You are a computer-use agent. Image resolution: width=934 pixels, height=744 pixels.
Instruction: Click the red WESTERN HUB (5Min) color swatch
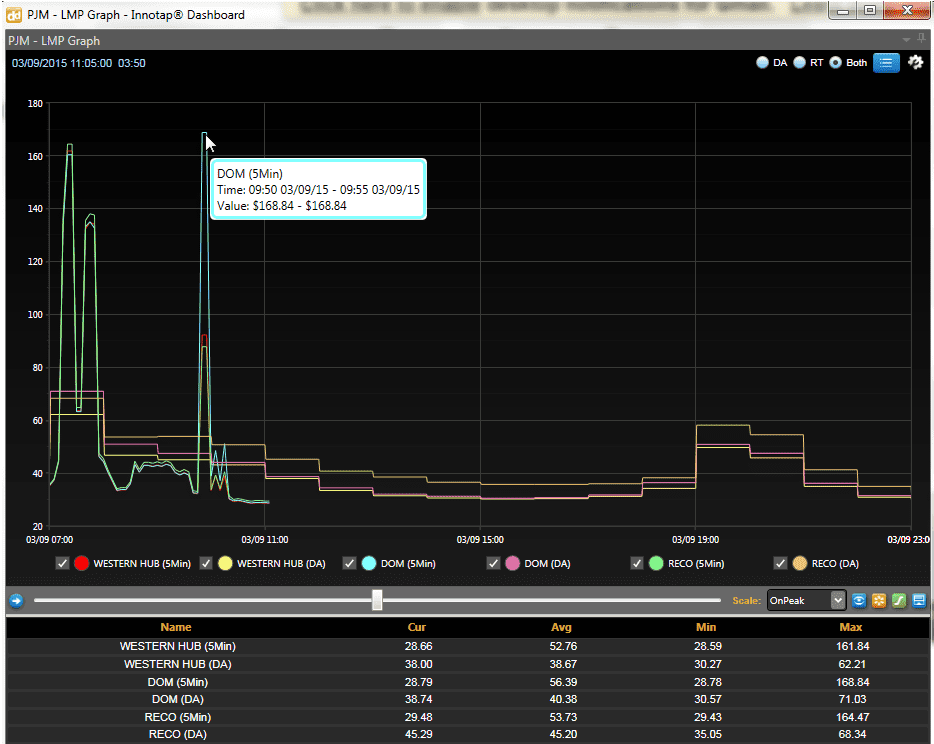(x=82, y=563)
